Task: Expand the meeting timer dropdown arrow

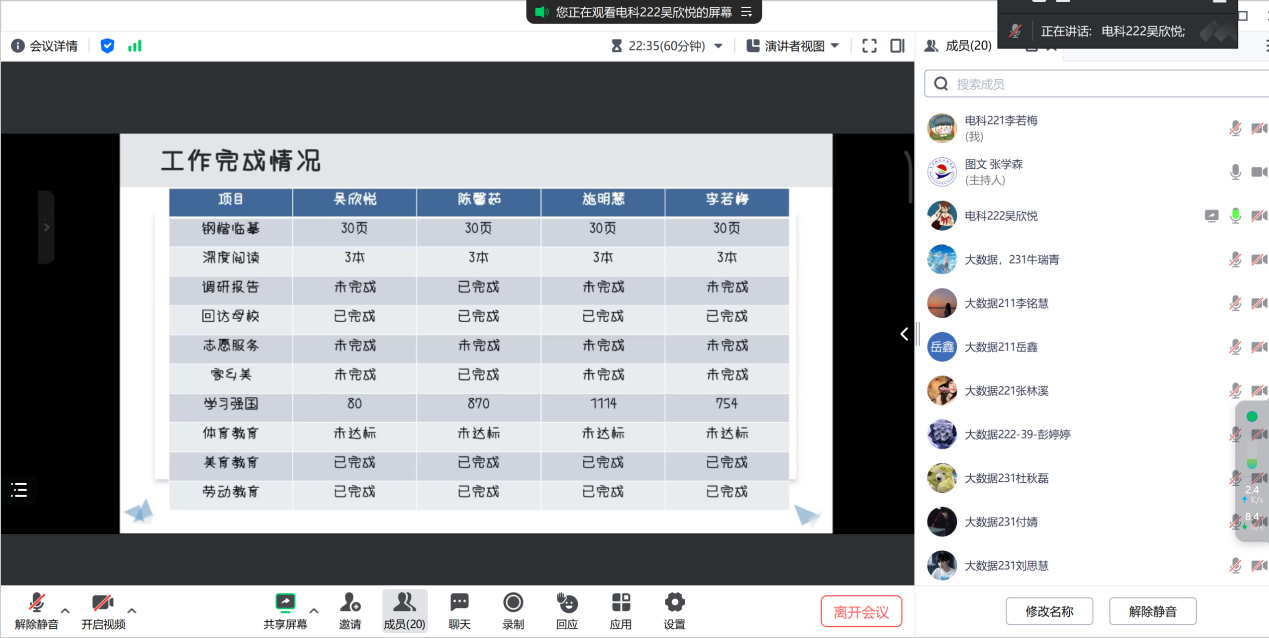Action: click(x=718, y=46)
